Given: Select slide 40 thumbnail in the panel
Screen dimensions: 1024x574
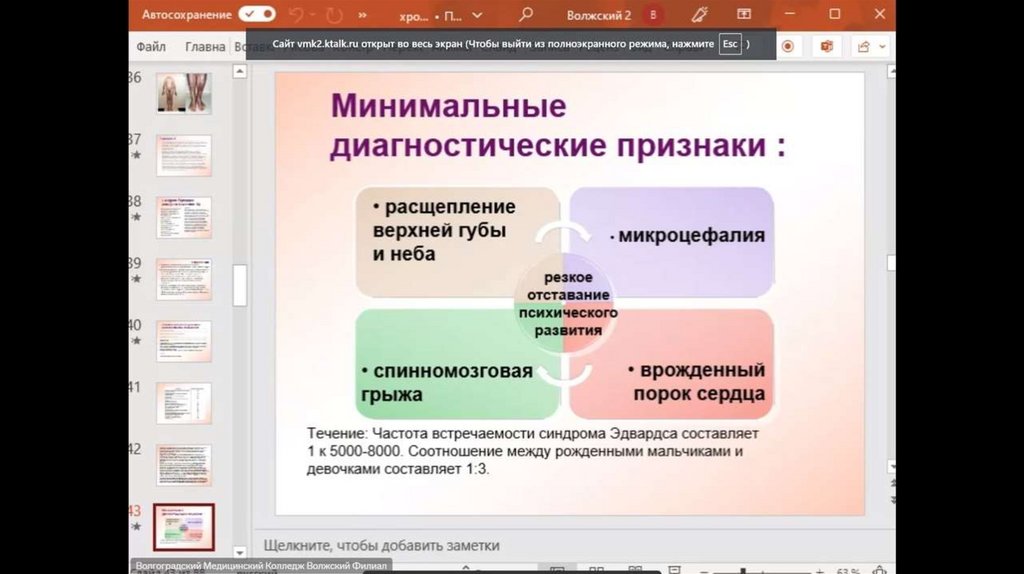Looking at the screenshot, I should click(x=183, y=341).
